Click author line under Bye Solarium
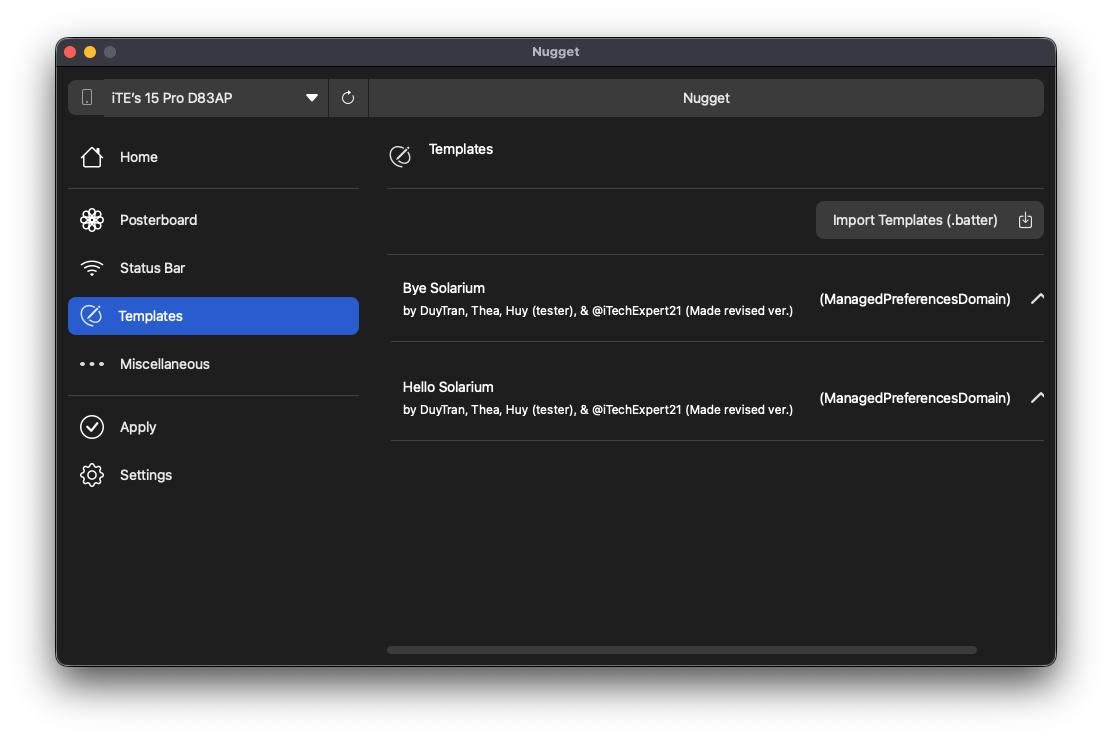This screenshot has height=740, width=1112. point(598,311)
